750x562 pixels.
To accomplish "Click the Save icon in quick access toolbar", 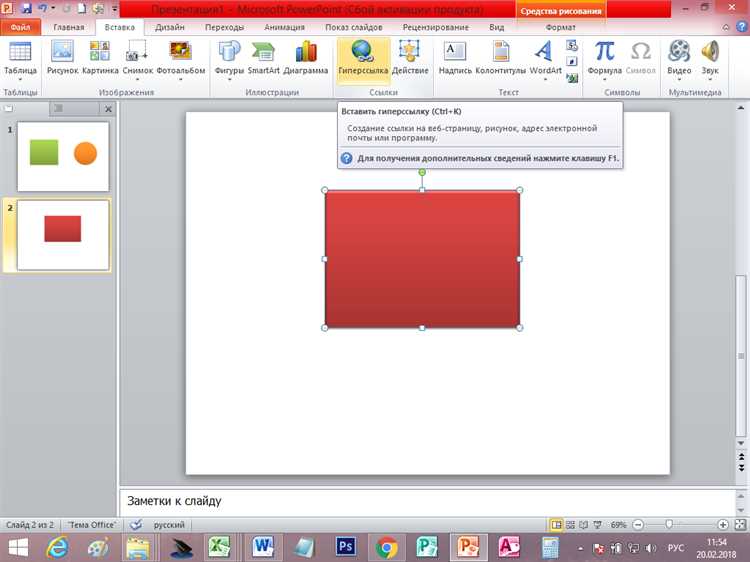I will 26,8.
